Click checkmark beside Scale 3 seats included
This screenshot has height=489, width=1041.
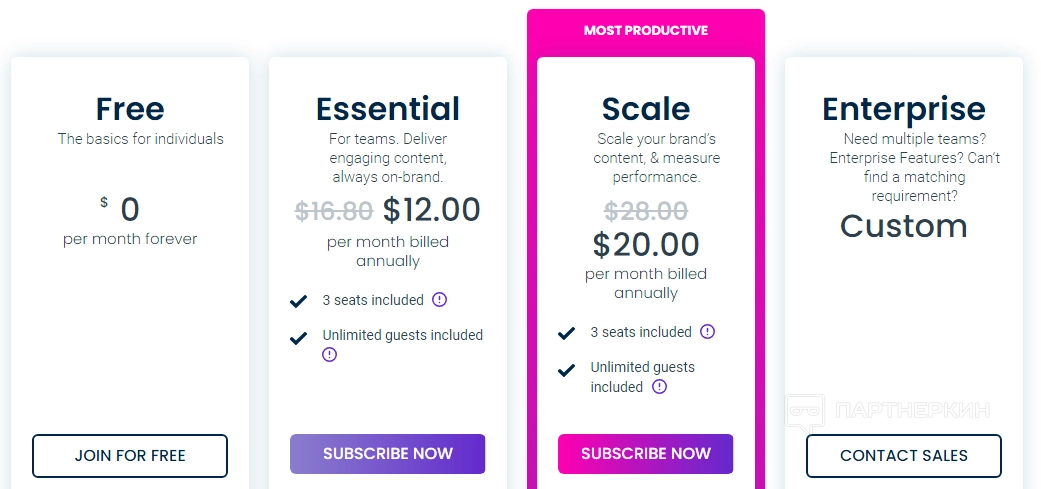click(x=566, y=333)
